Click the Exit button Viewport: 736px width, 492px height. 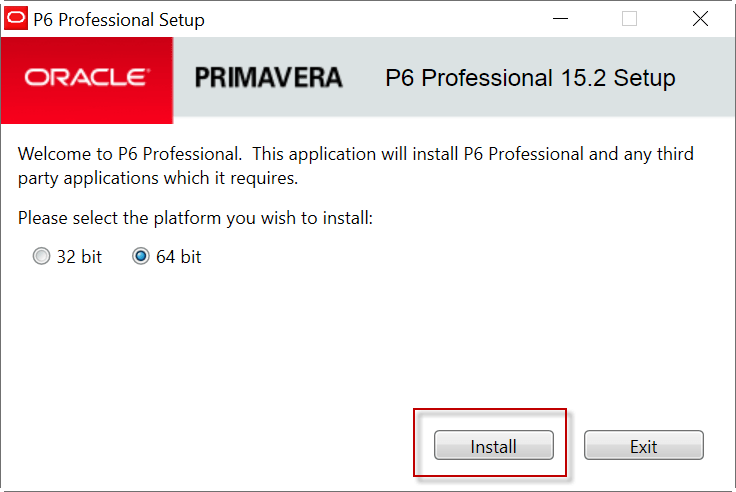pyautogui.click(x=644, y=445)
